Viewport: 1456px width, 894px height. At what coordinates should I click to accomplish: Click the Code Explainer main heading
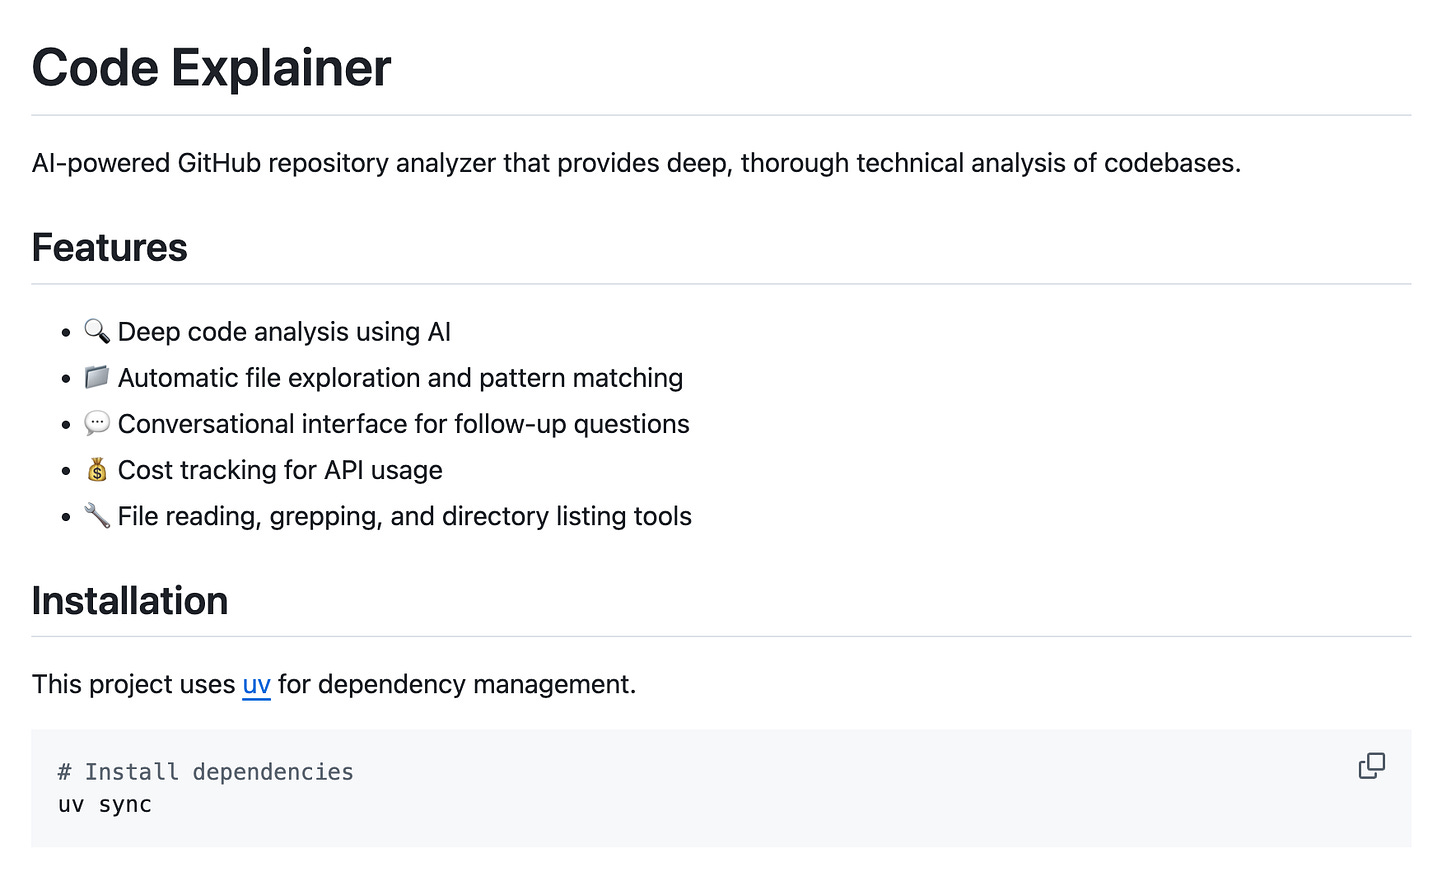pyautogui.click(x=211, y=68)
